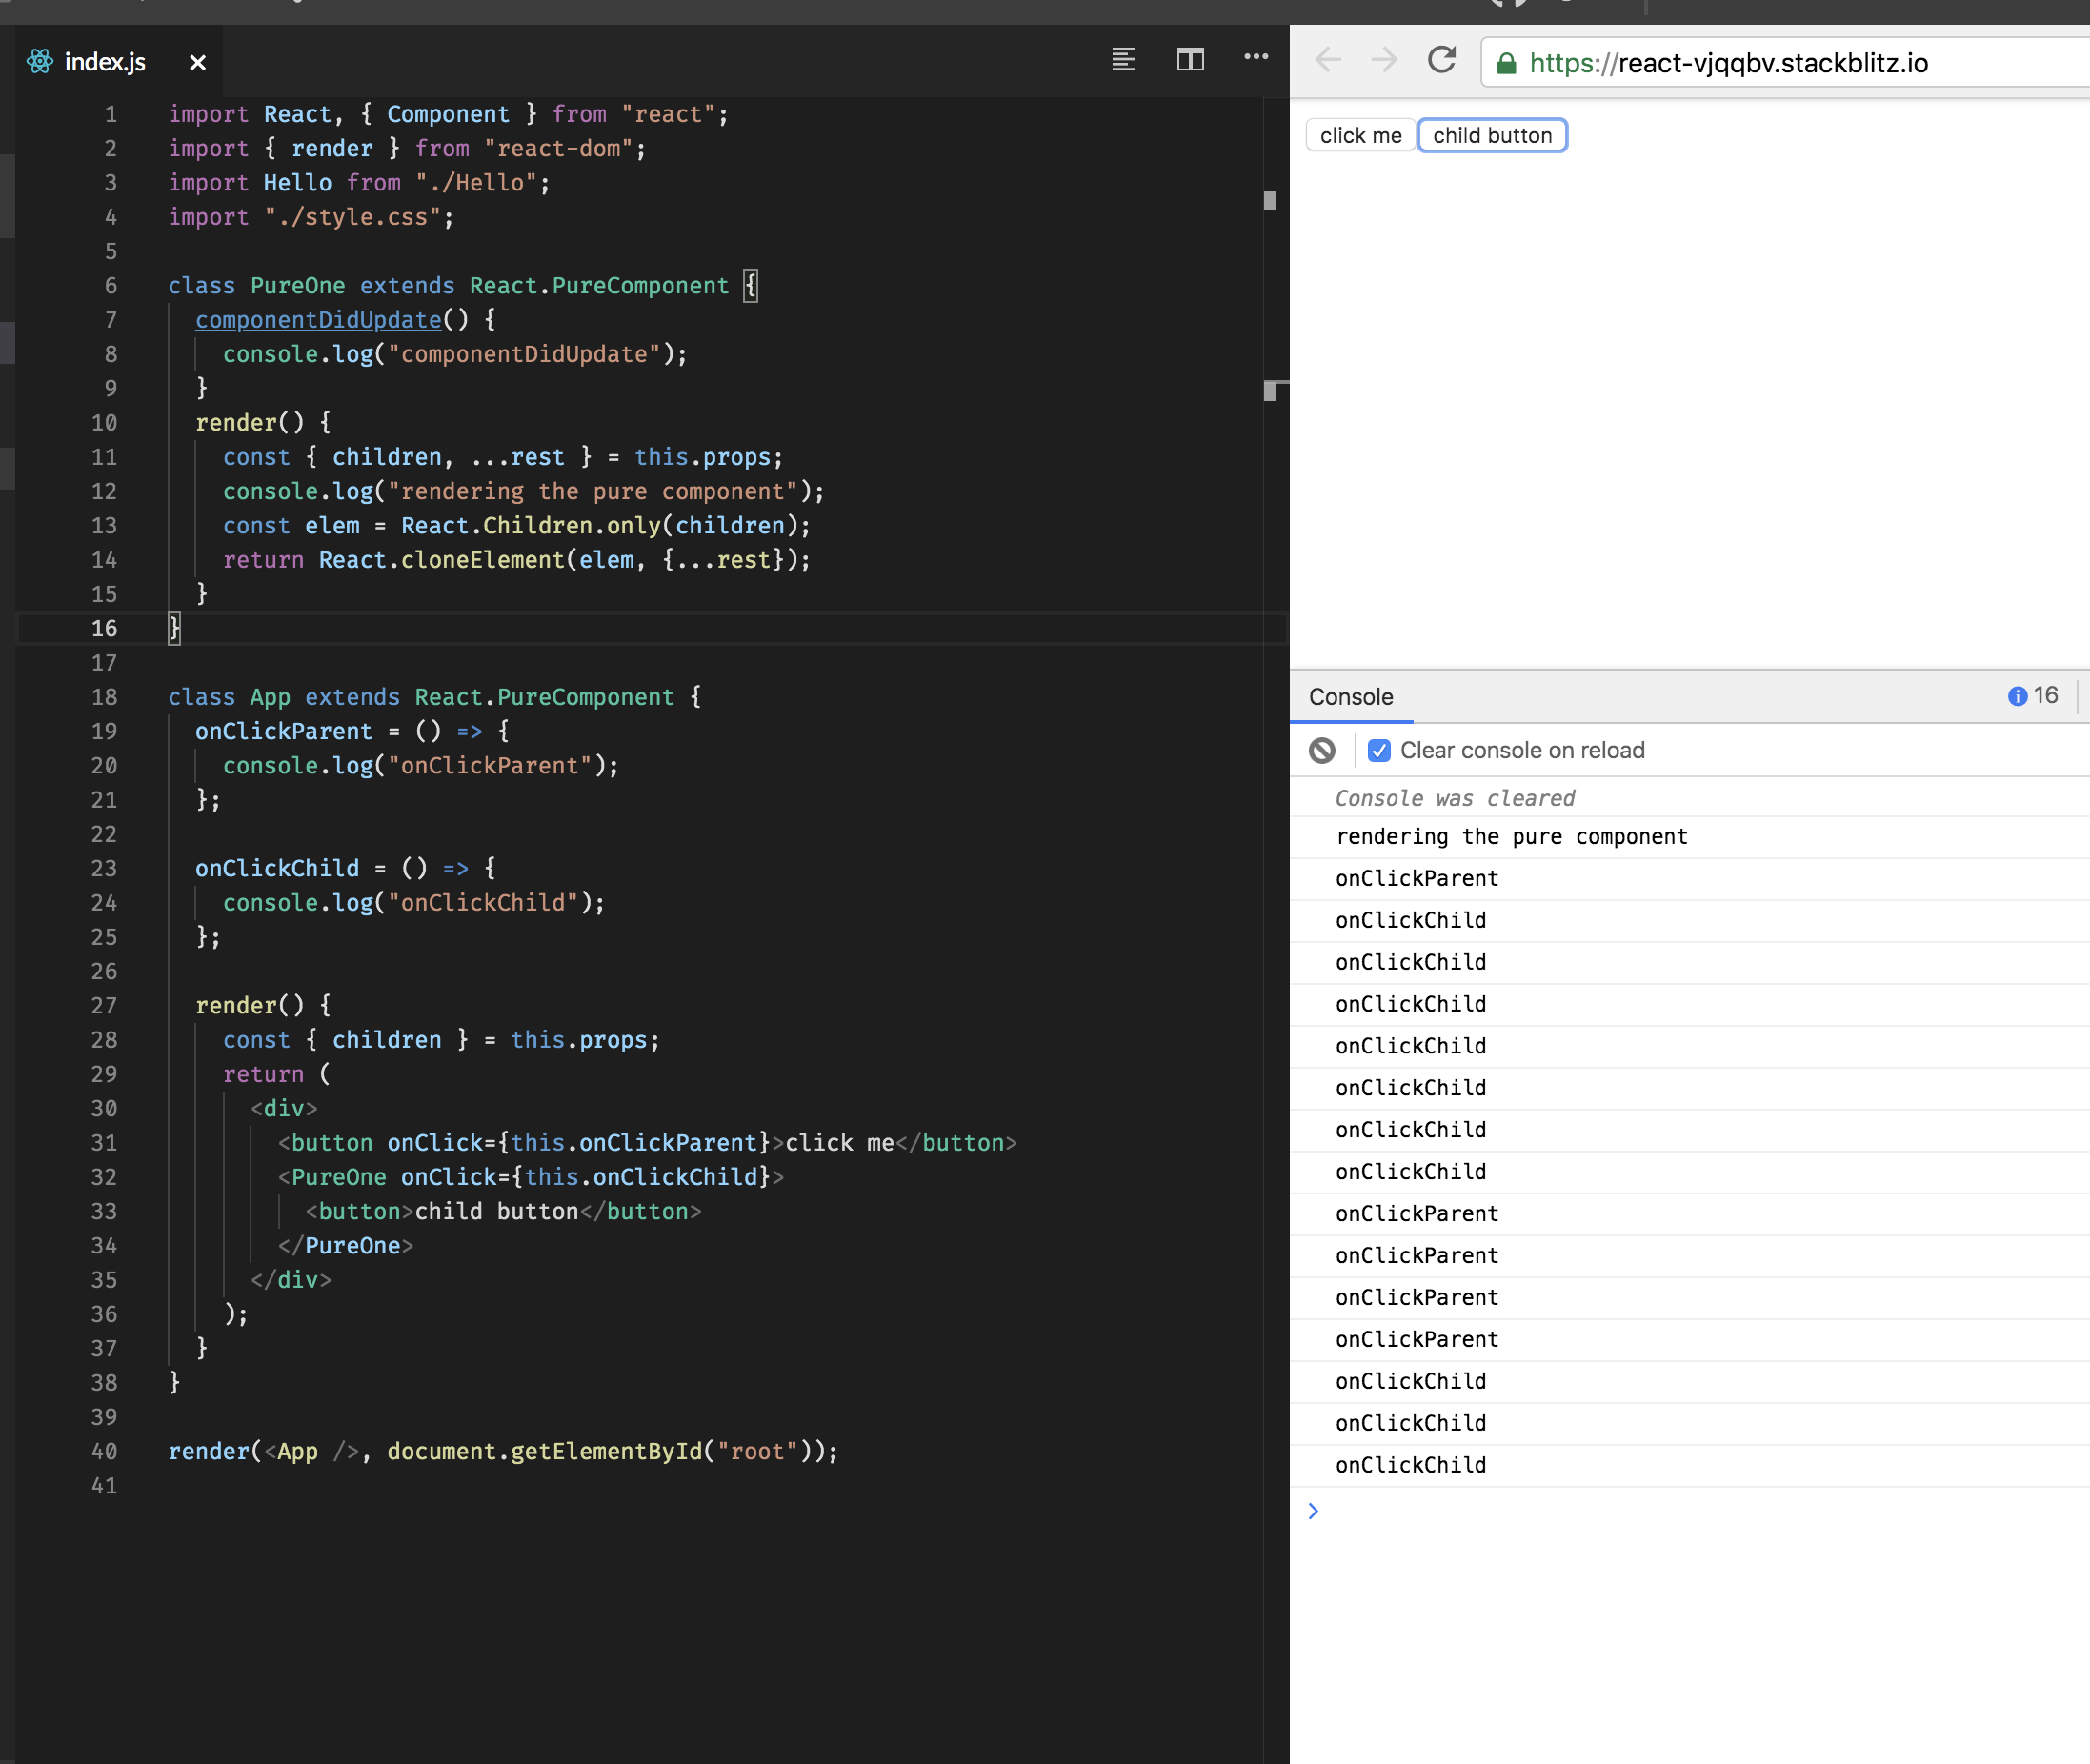Click the componentDidUpdate method link

(x=318, y=320)
